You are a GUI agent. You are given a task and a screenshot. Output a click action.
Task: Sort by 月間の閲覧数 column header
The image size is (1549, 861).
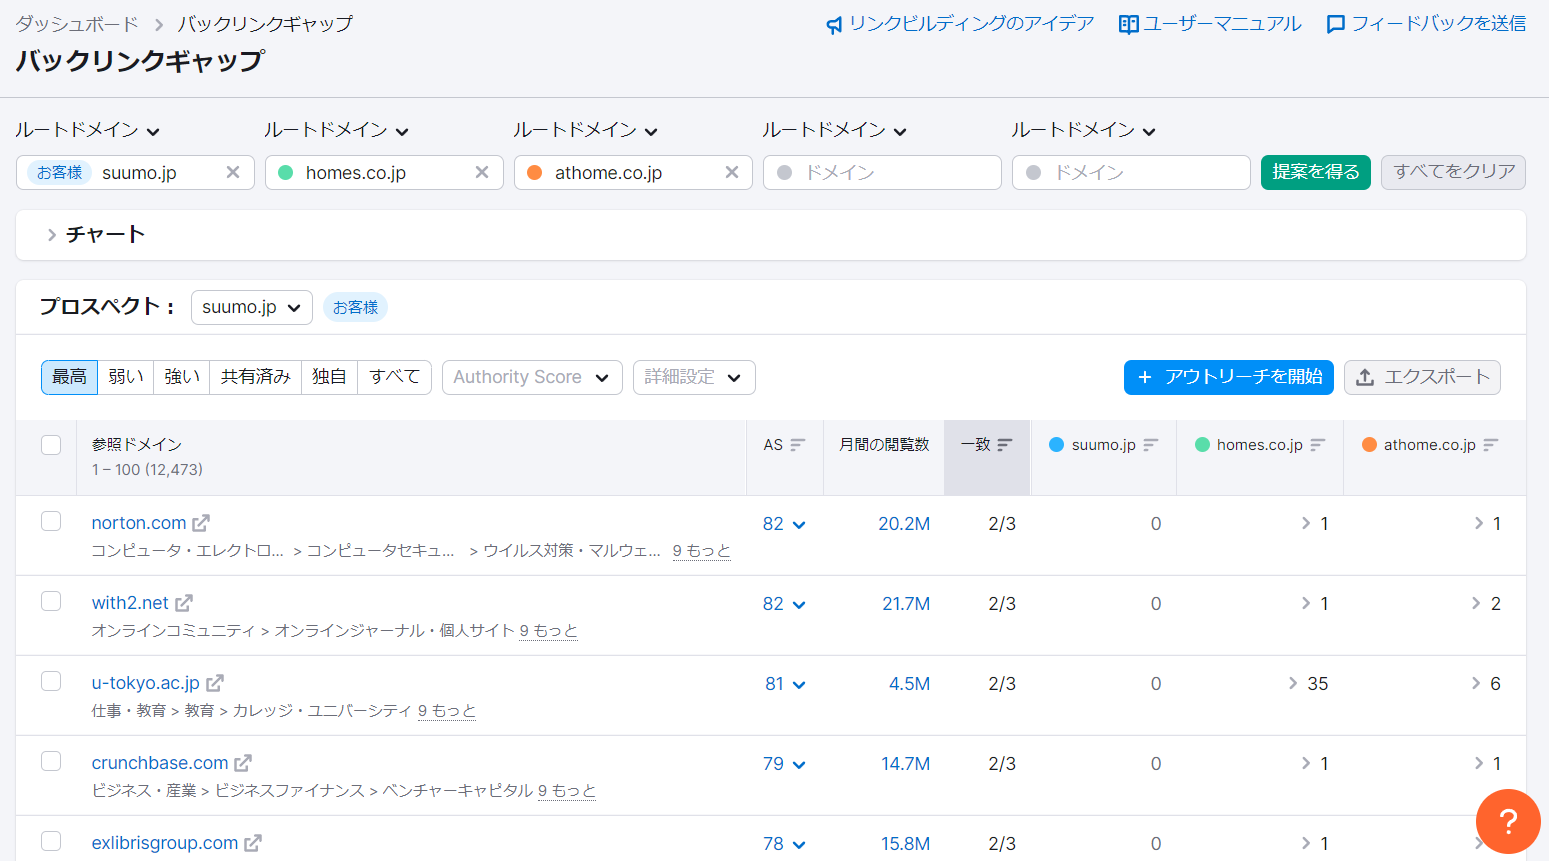884,445
